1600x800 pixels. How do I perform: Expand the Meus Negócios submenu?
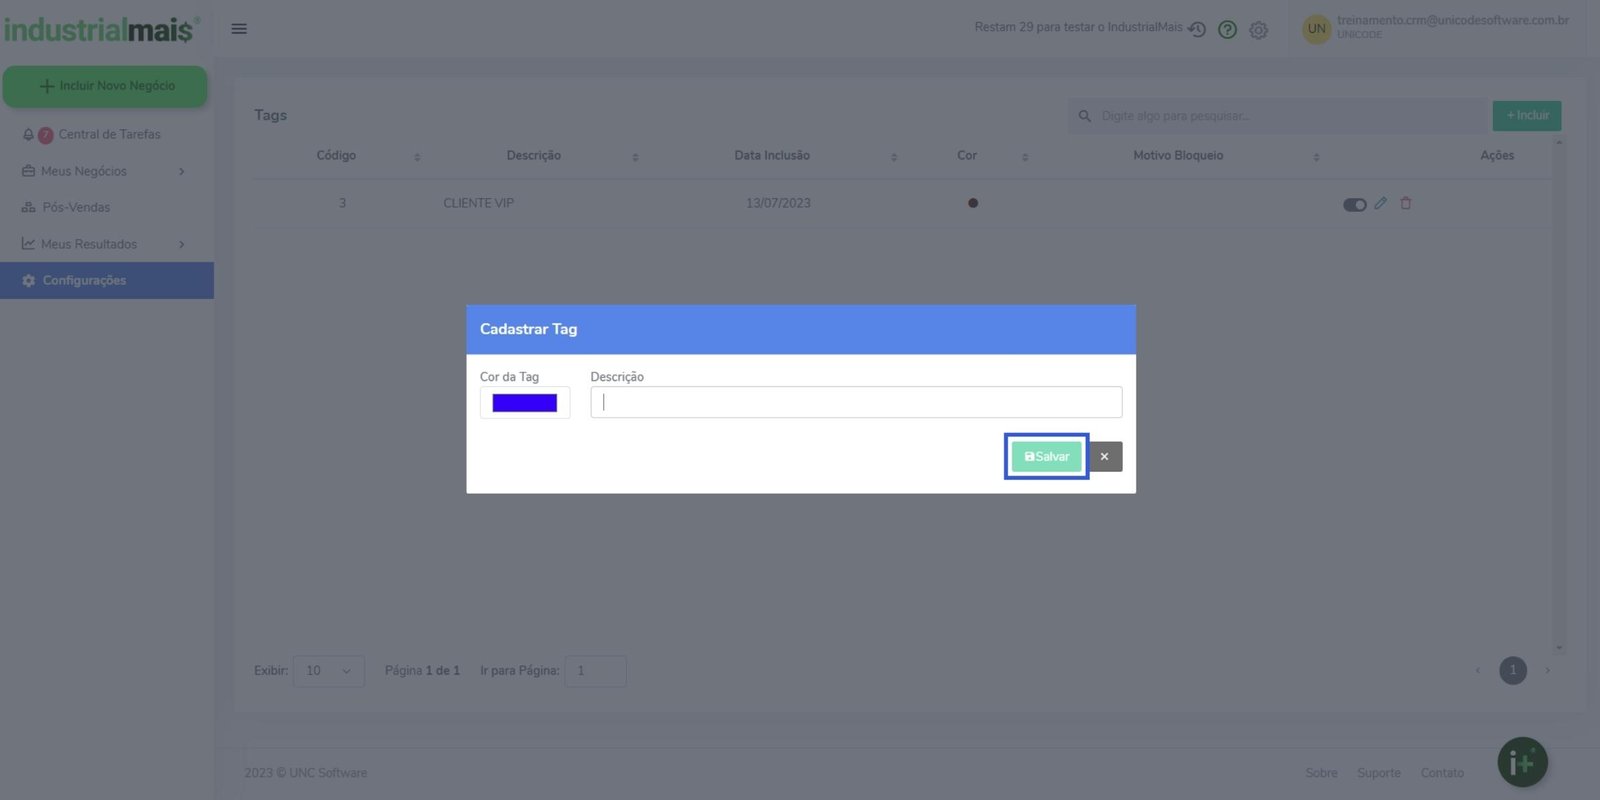coord(181,172)
